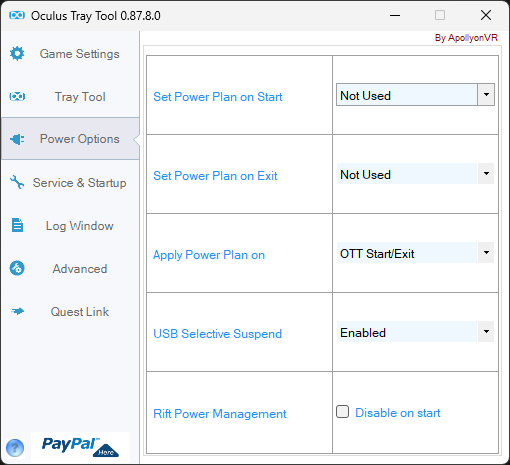Click the Tray Tool headset icon
This screenshot has height=465, width=510.
(x=17, y=97)
